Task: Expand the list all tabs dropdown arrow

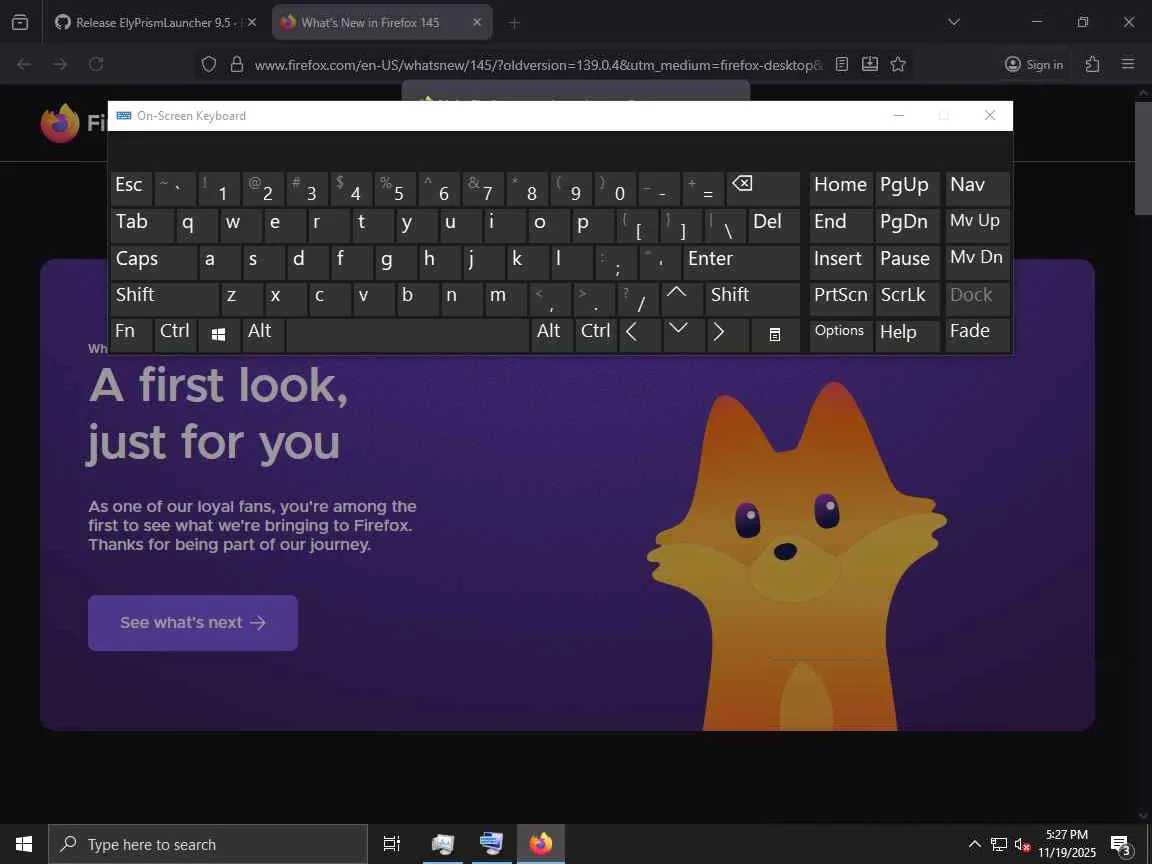Action: (x=954, y=22)
